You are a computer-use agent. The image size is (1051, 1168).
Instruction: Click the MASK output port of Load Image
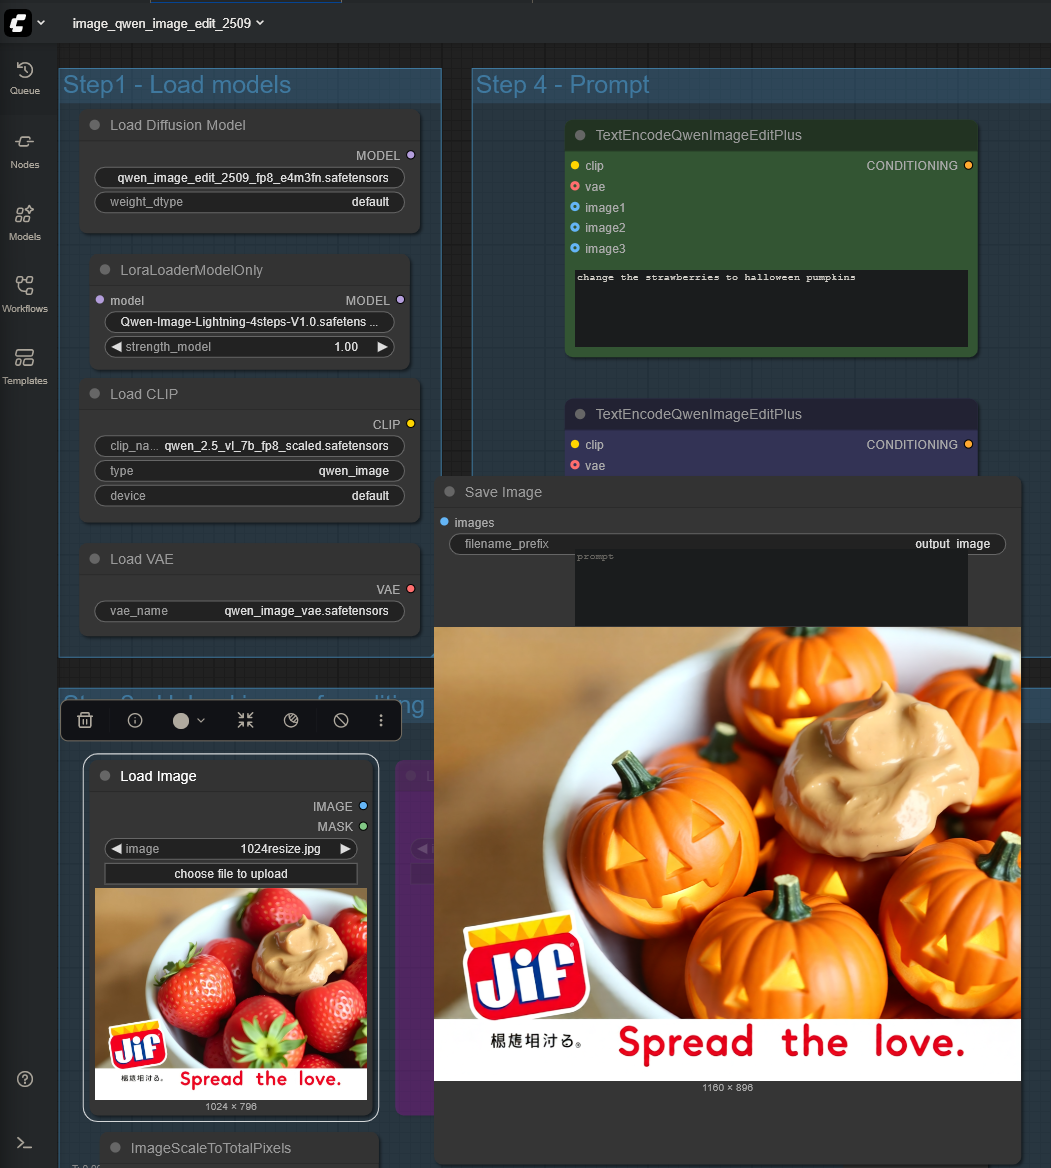click(363, 826)
